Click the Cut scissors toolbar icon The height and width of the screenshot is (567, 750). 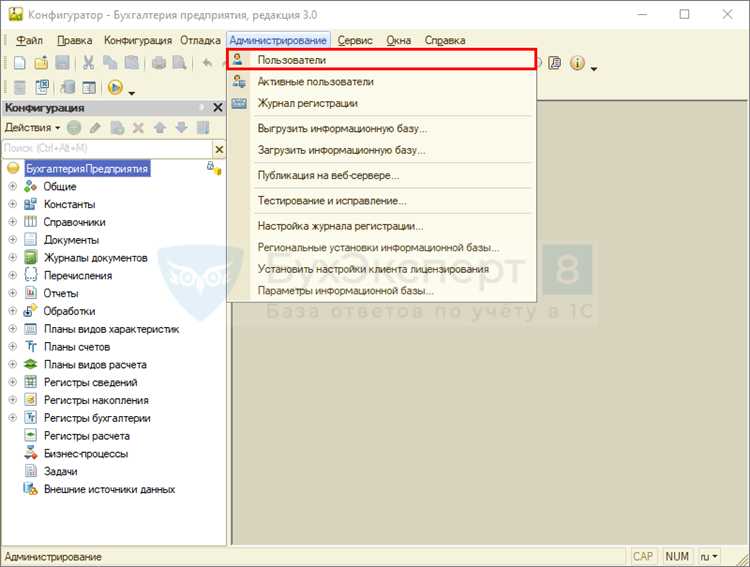pyautogui.click(x=88, y=63)
